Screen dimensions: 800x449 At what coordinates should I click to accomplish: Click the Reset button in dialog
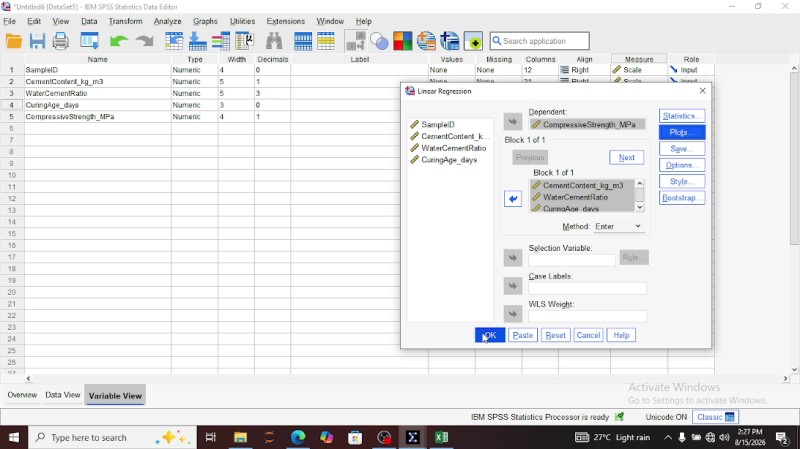point(555,335)
